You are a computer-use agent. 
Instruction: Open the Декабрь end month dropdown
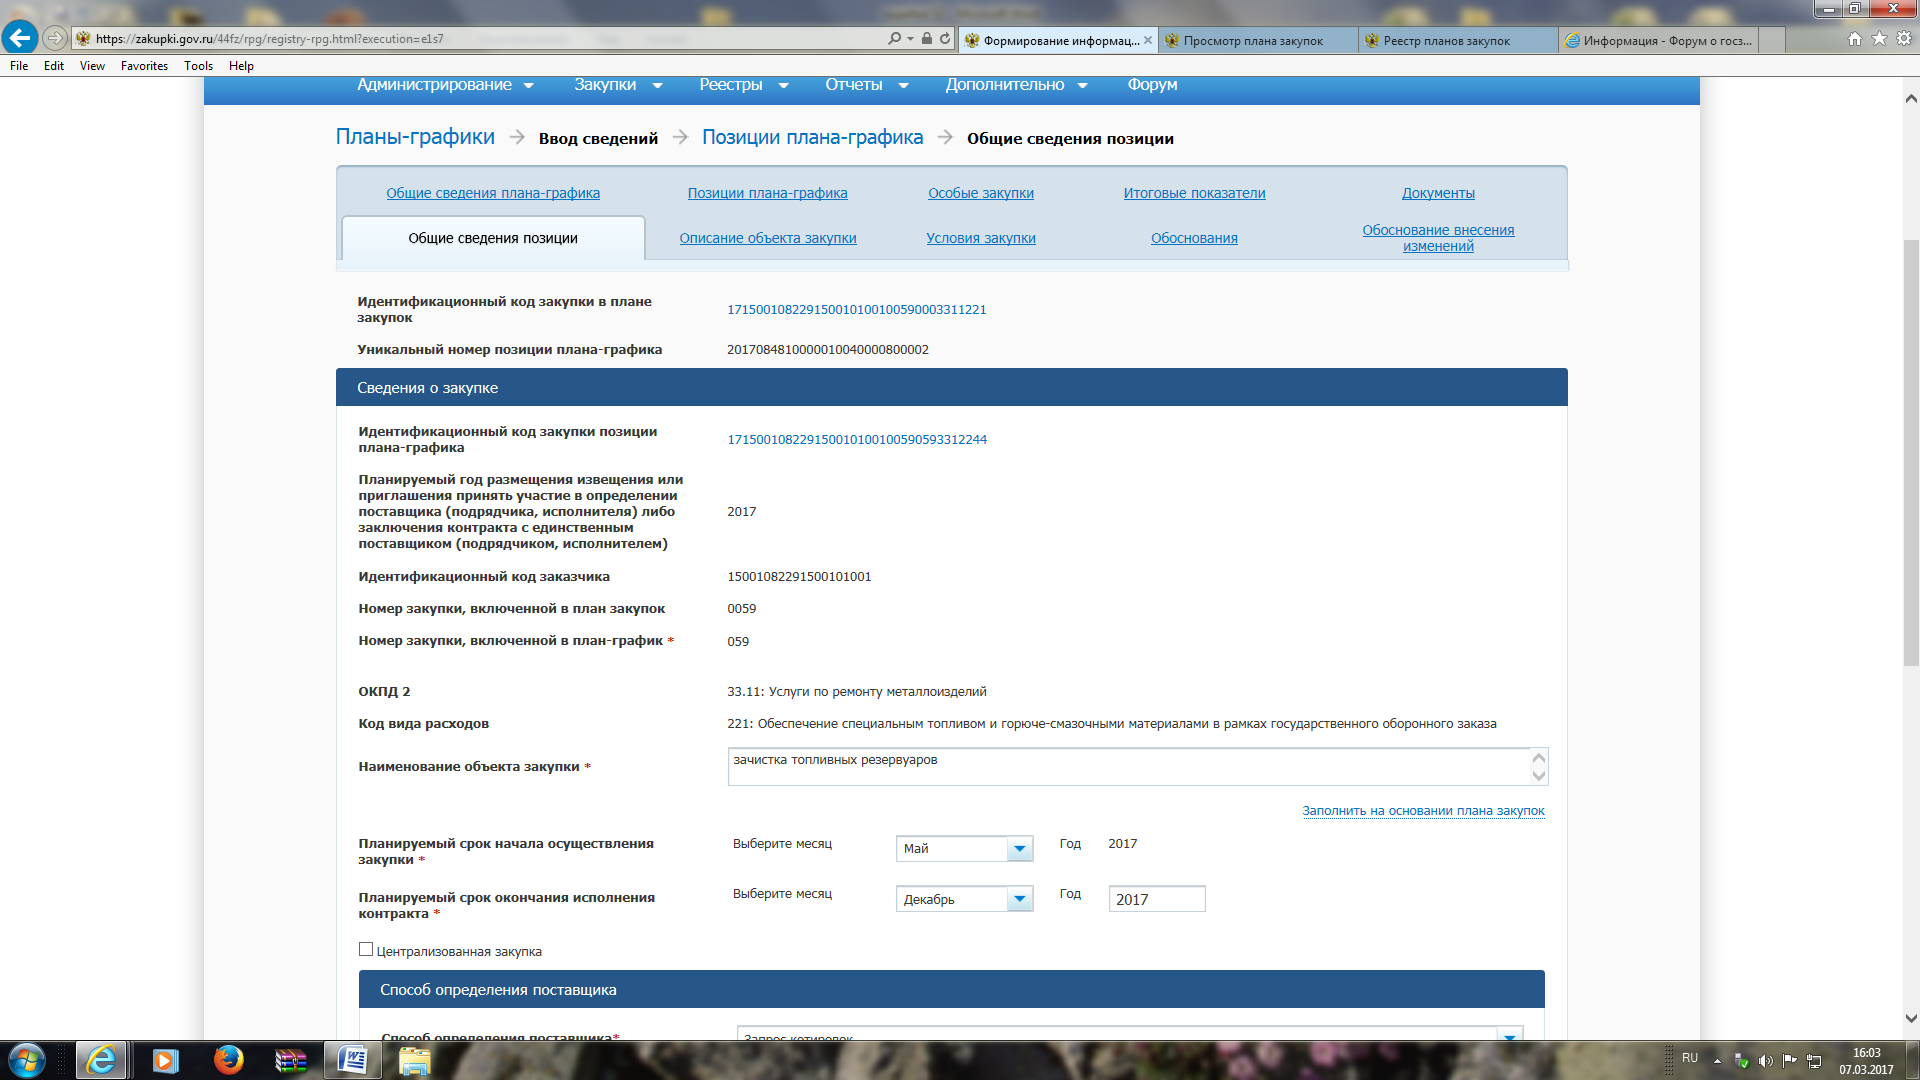point(1019,899)
